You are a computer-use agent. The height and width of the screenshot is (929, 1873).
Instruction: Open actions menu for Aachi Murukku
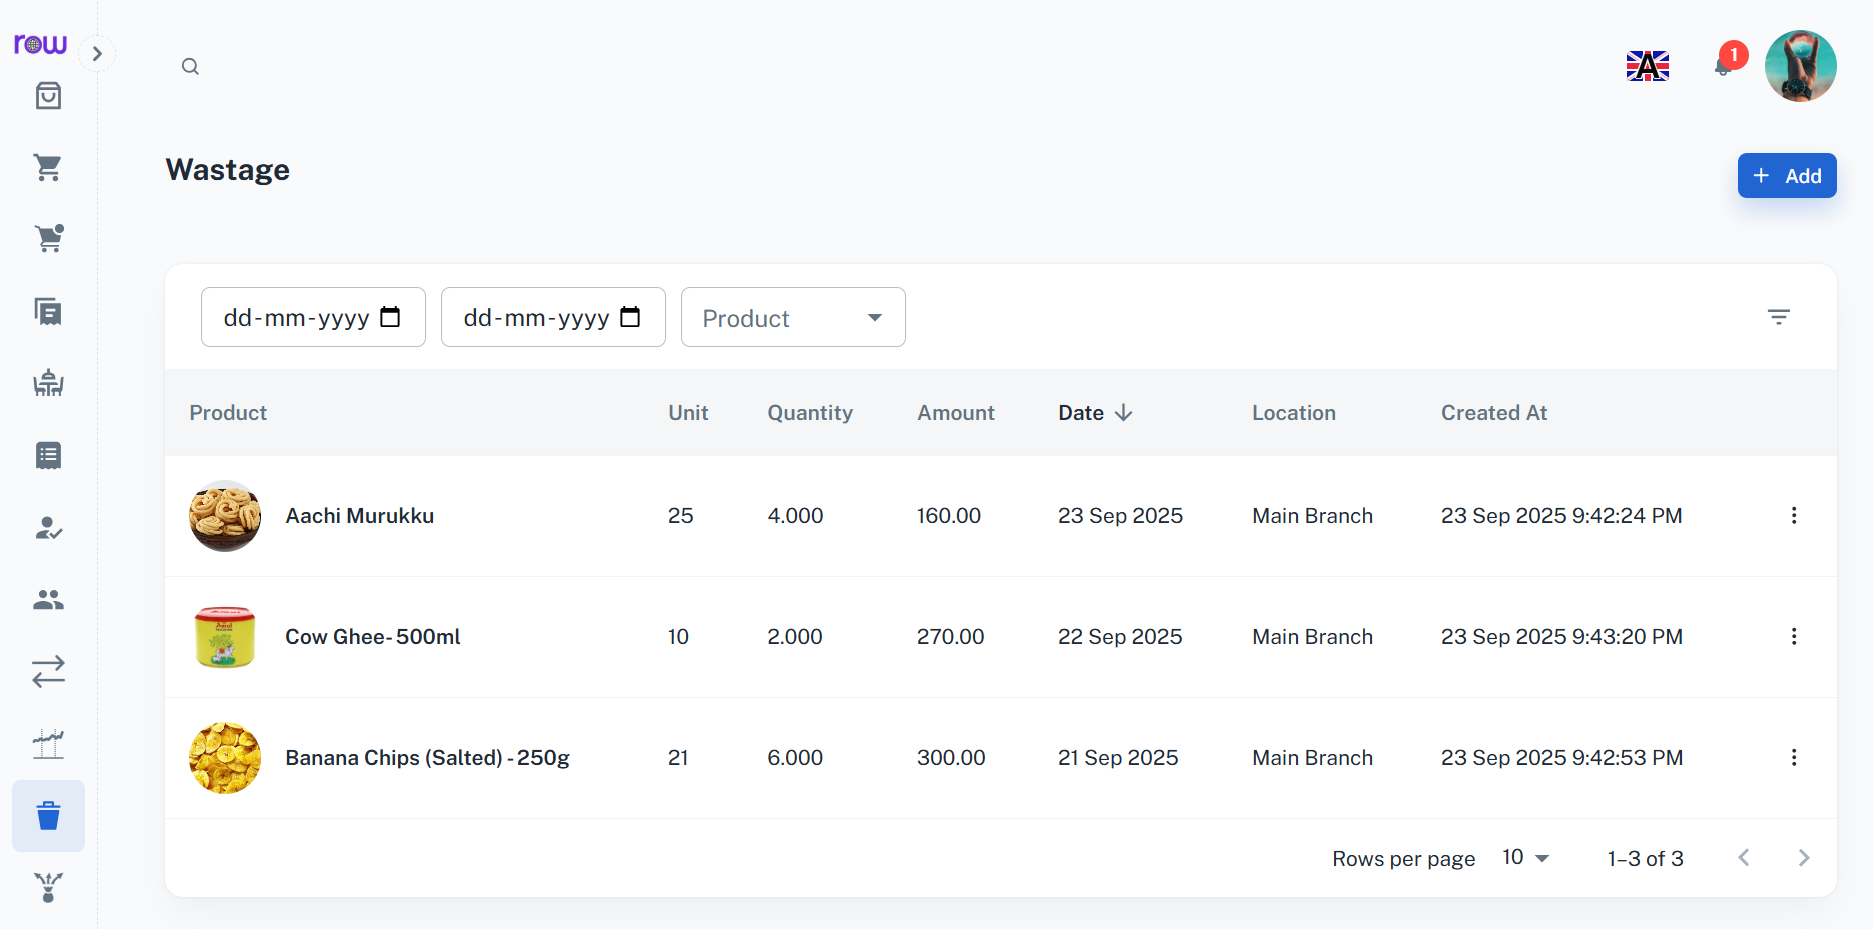1793,516
